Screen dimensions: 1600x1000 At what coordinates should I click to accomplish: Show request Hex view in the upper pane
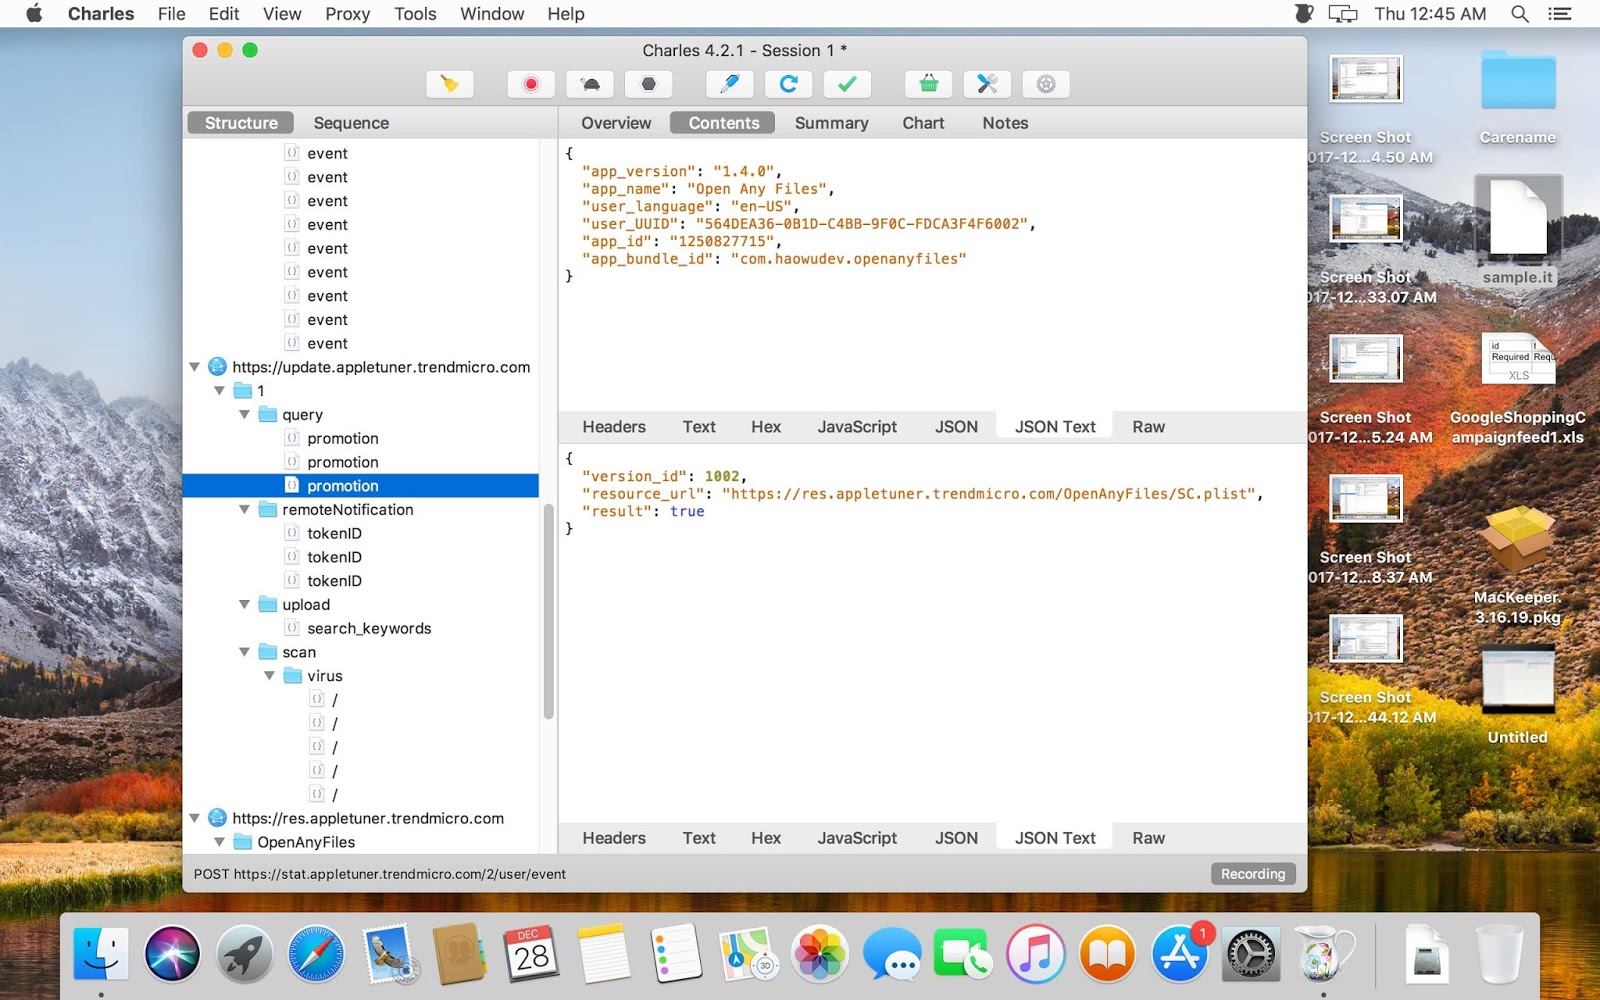point(766,427)
